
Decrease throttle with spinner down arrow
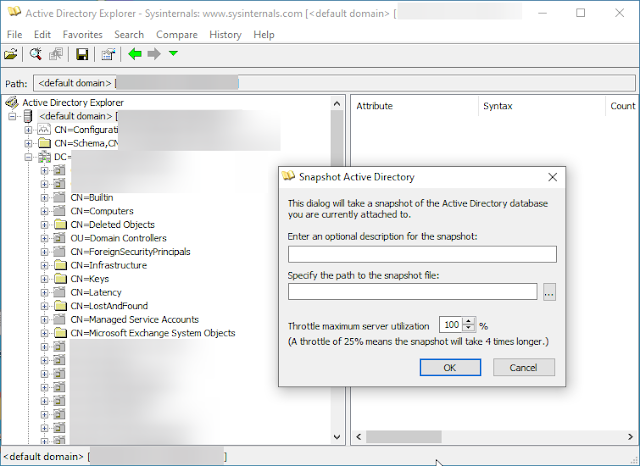pyautogui.click(x=469, y=328)
